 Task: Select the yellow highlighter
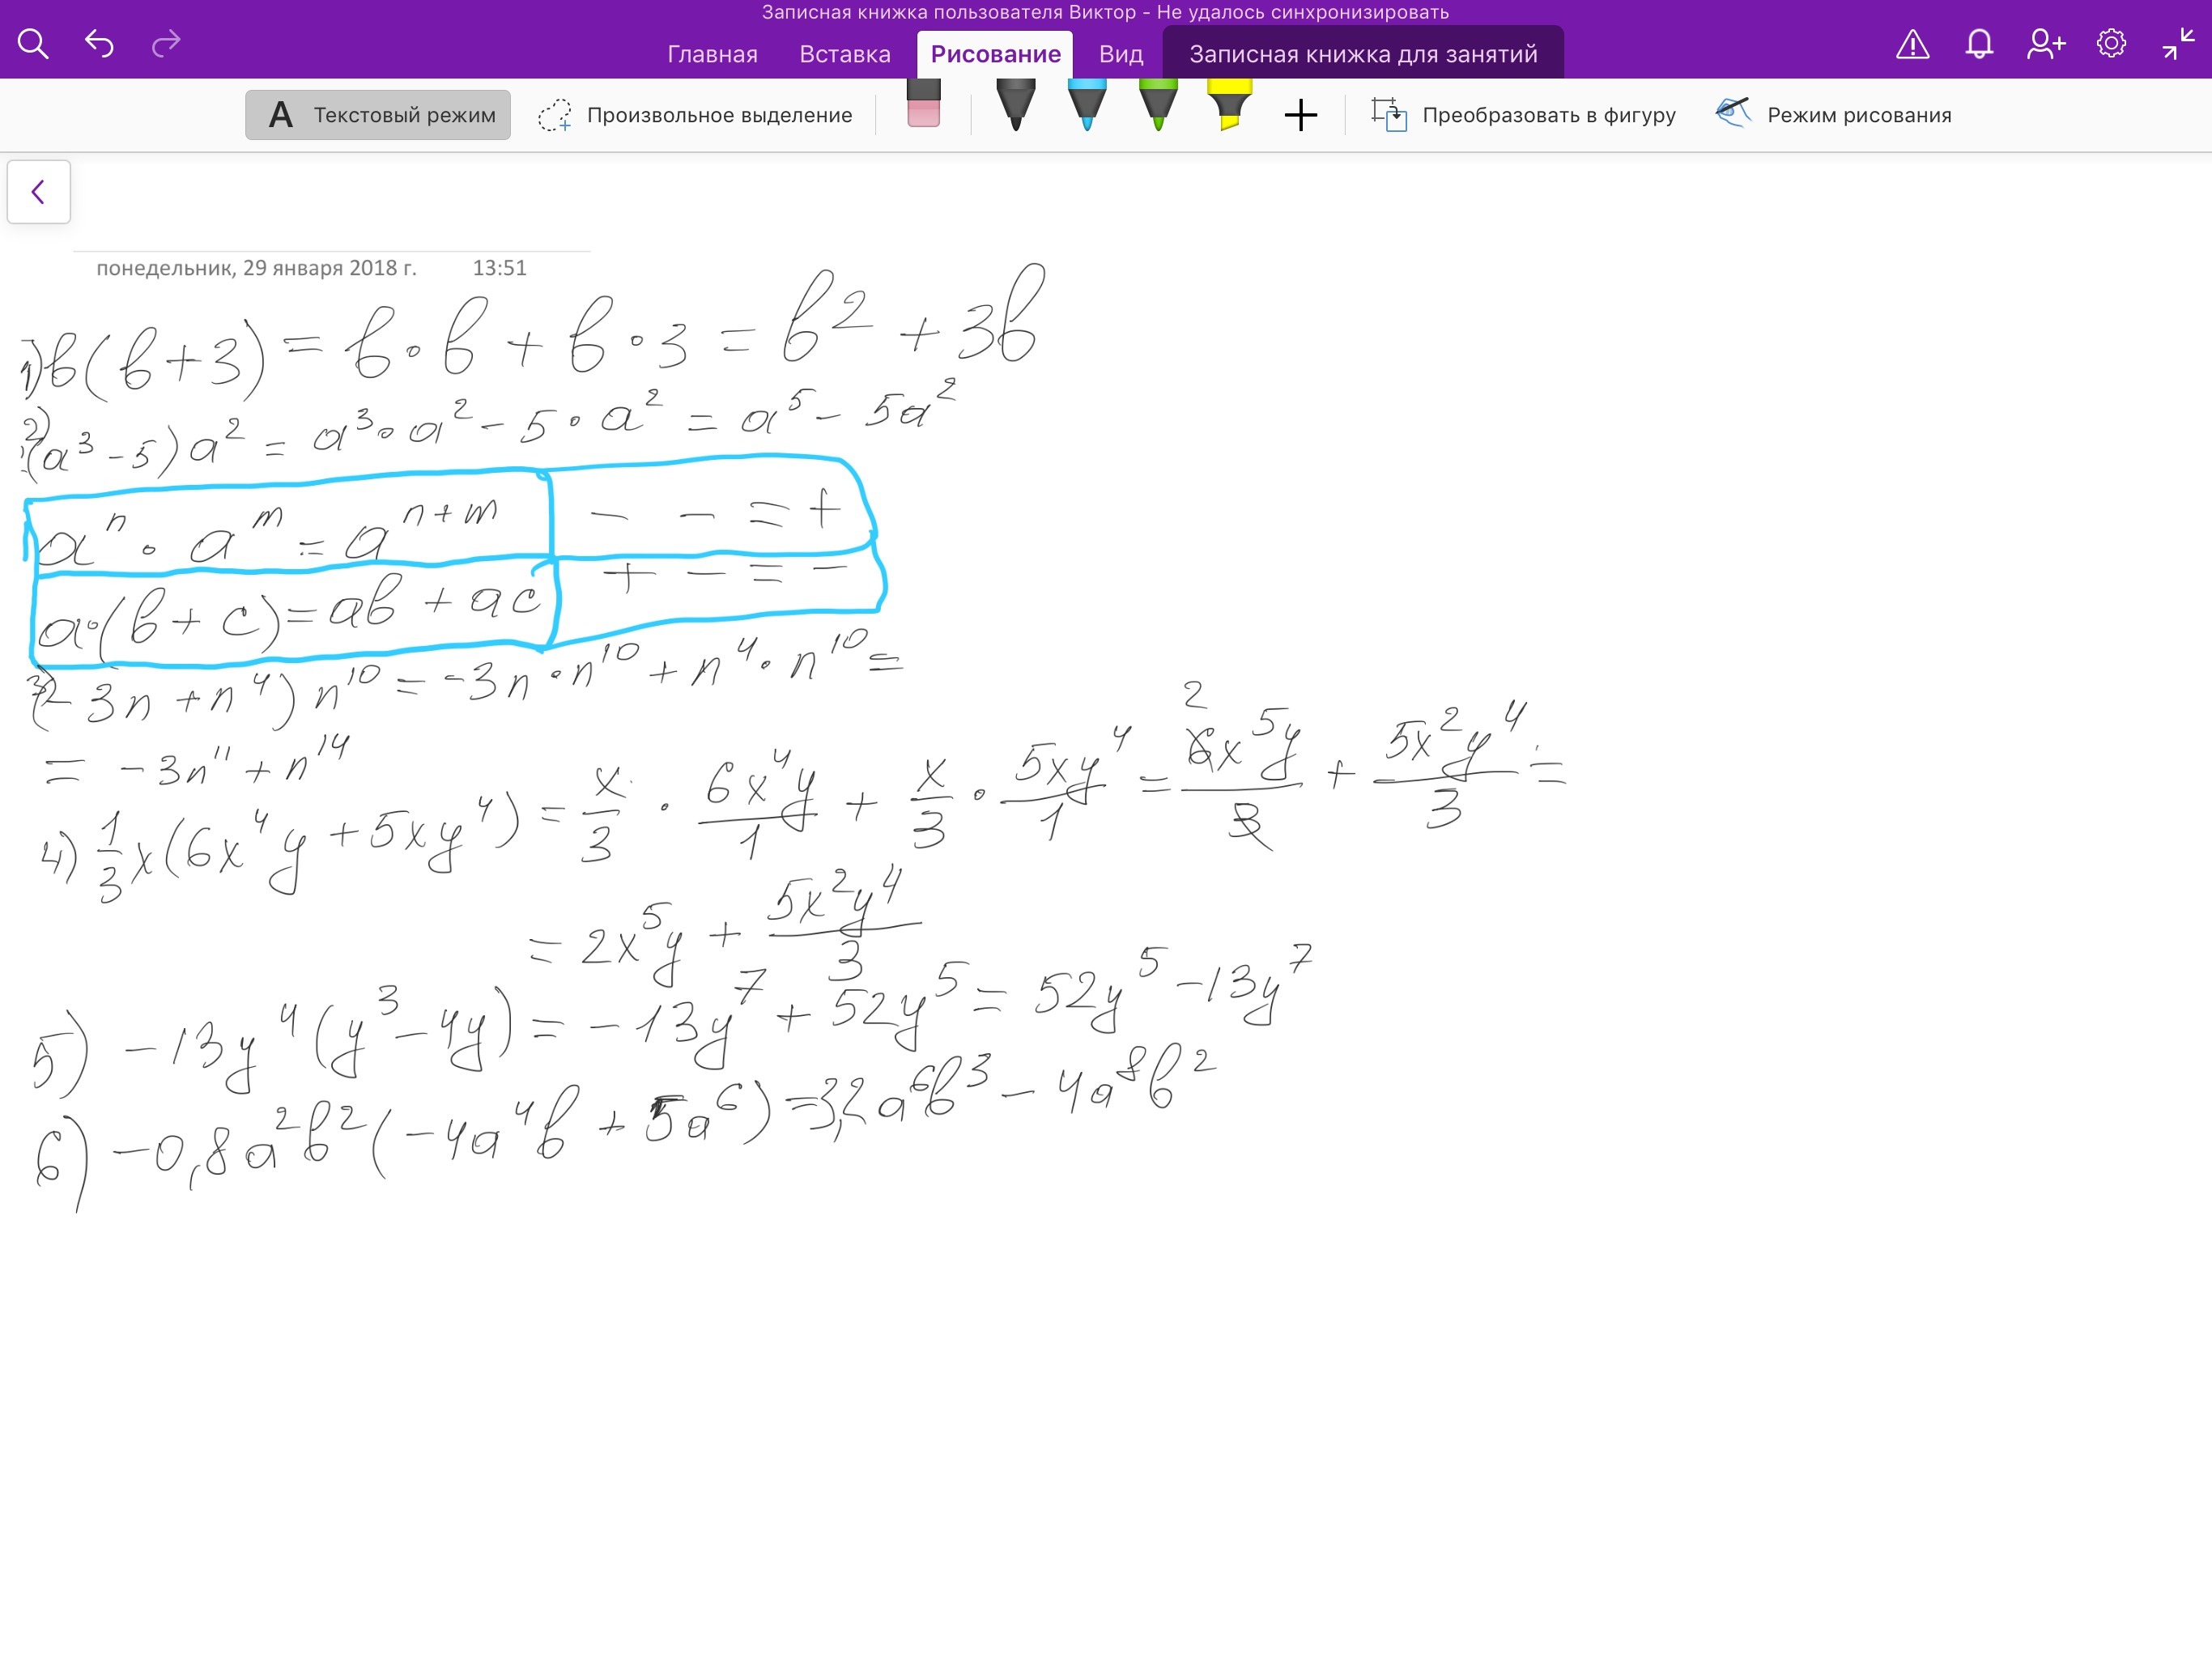tap(1230, 105)
